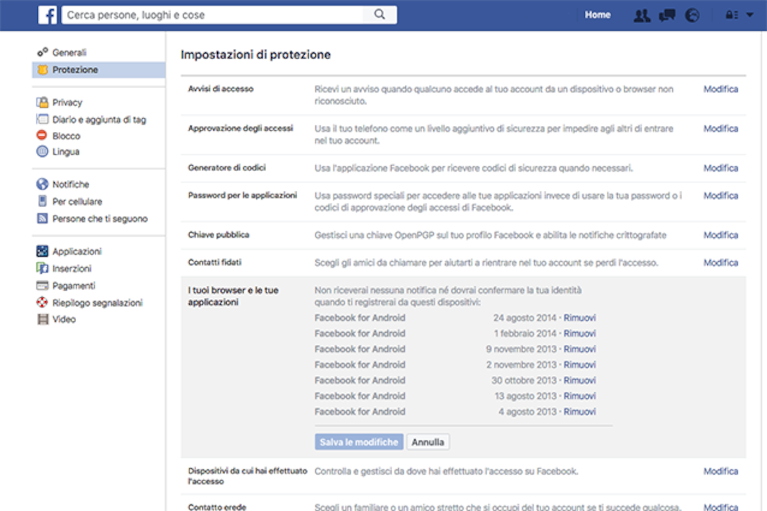The height and width of the screenshot is (511, 767).
Task: Select the Protezione sidebar item
Action: 99,70
